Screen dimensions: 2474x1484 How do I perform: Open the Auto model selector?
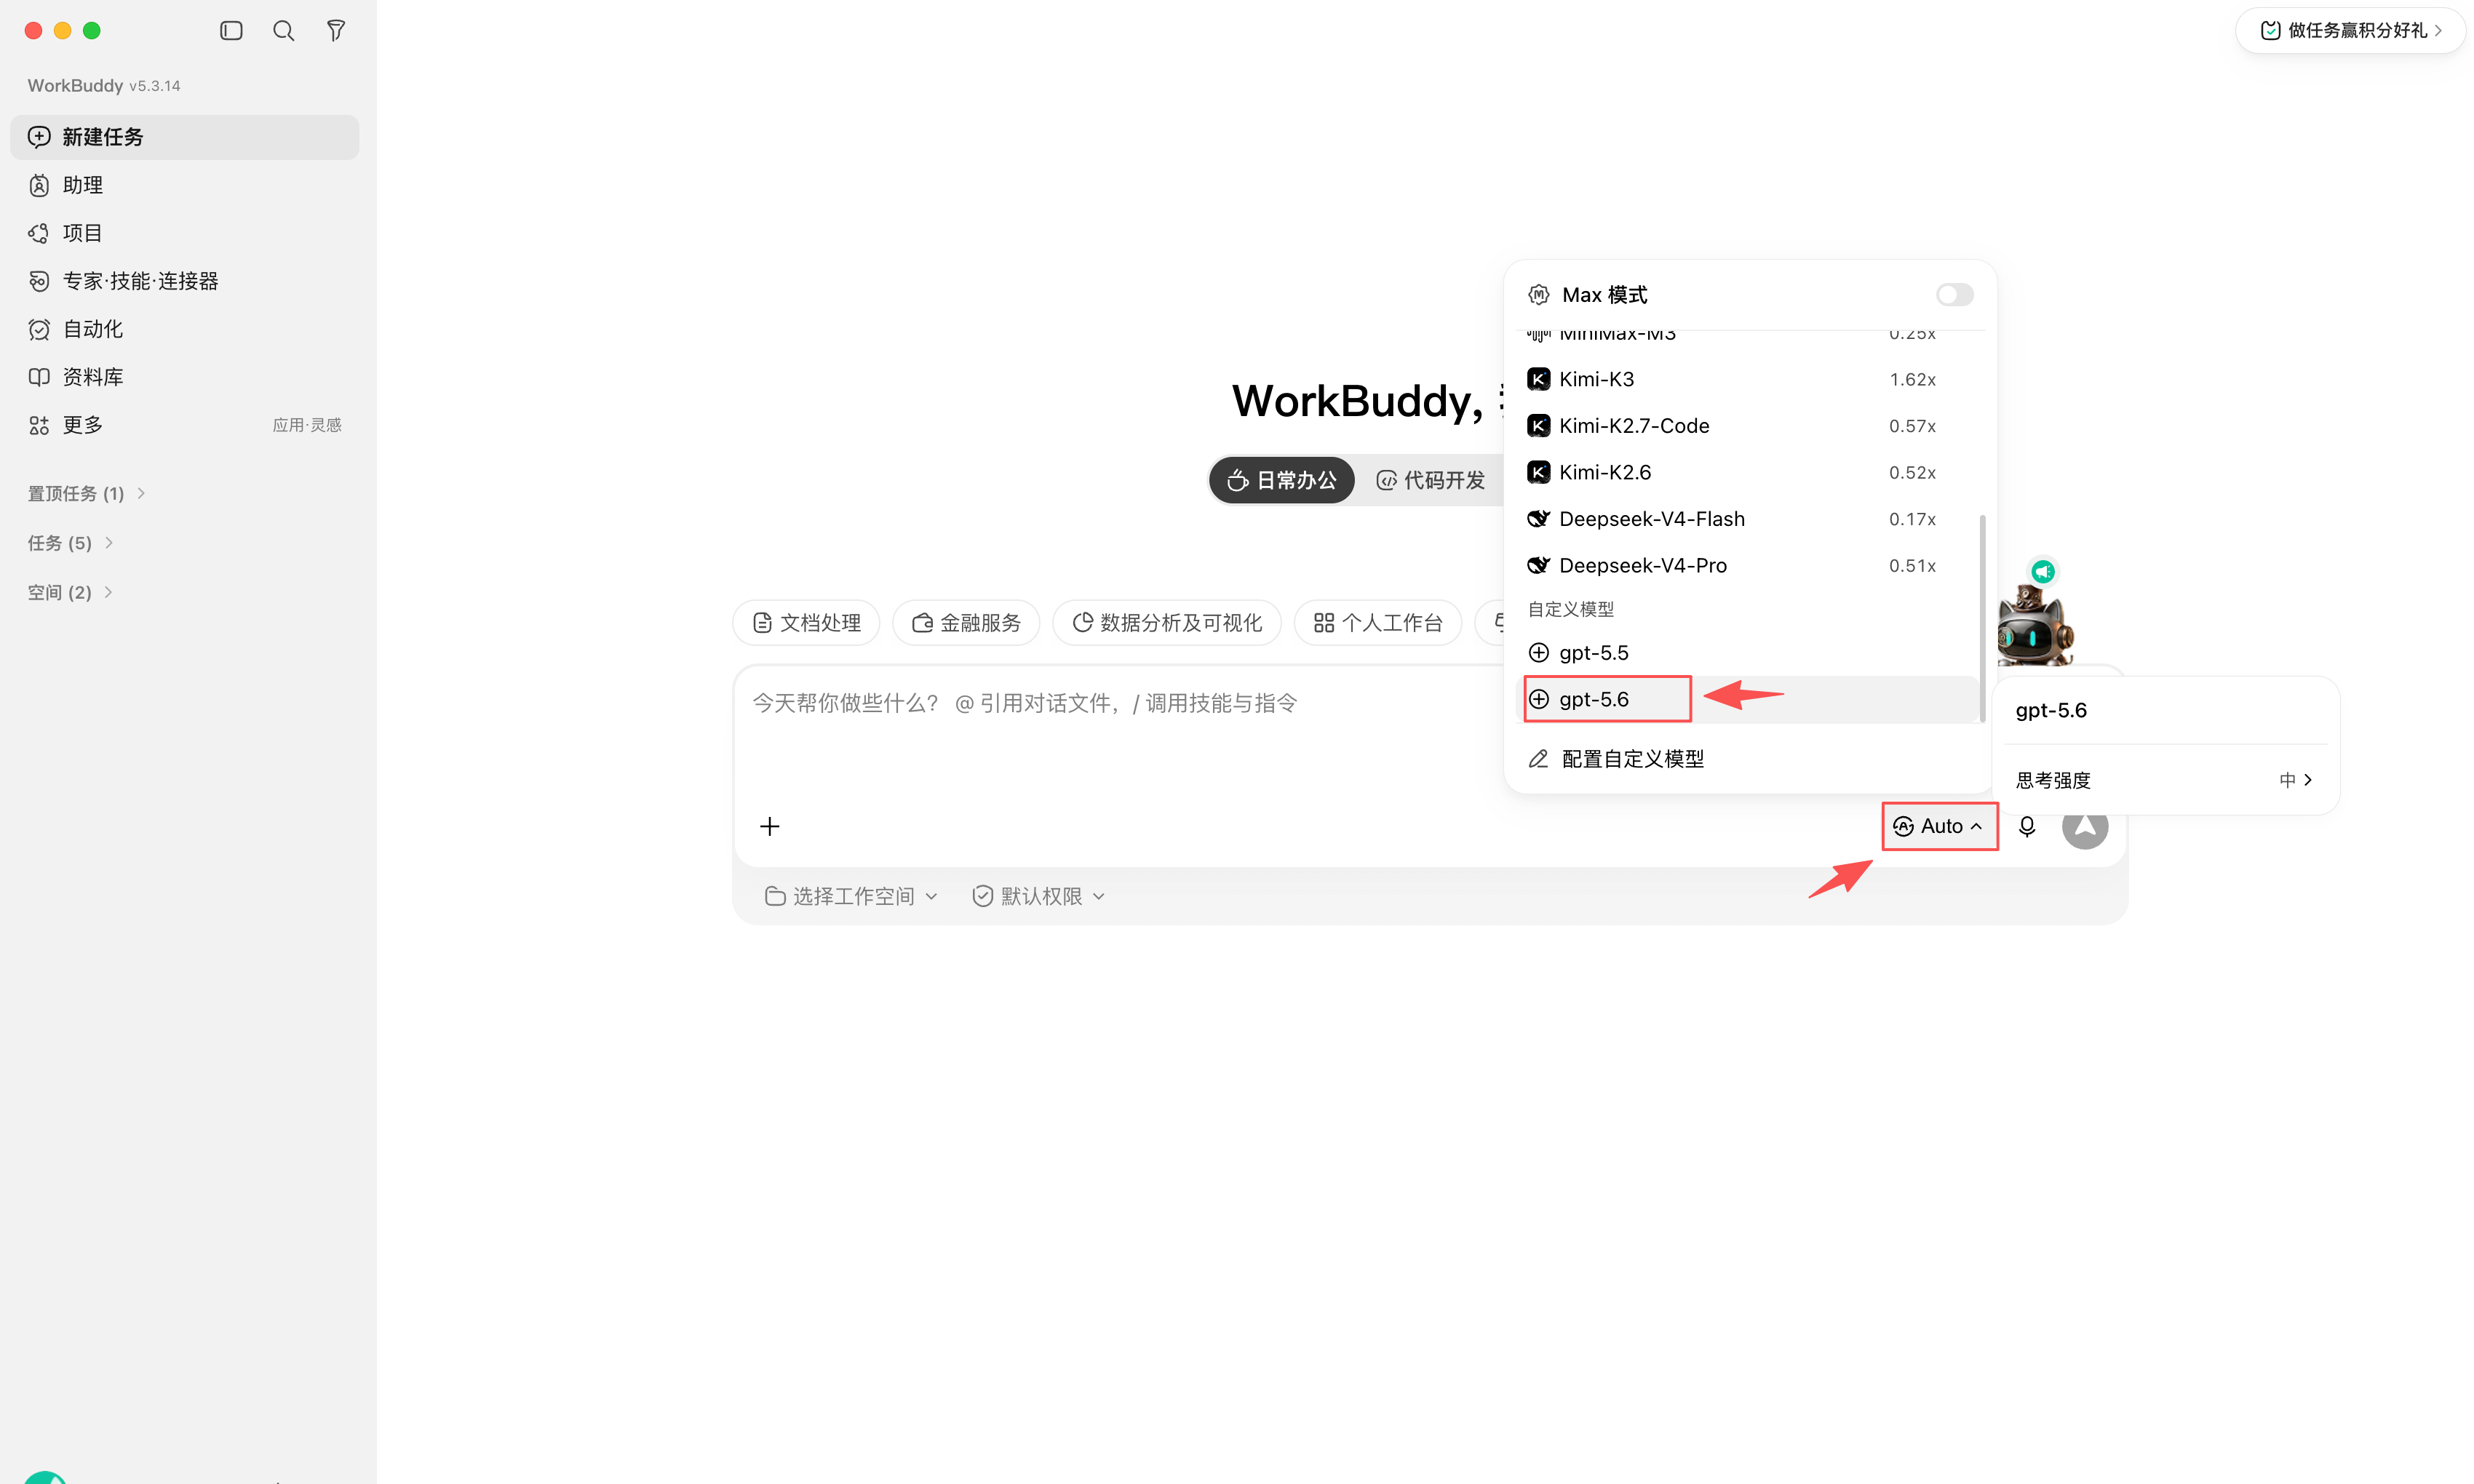click(1939, 826)
